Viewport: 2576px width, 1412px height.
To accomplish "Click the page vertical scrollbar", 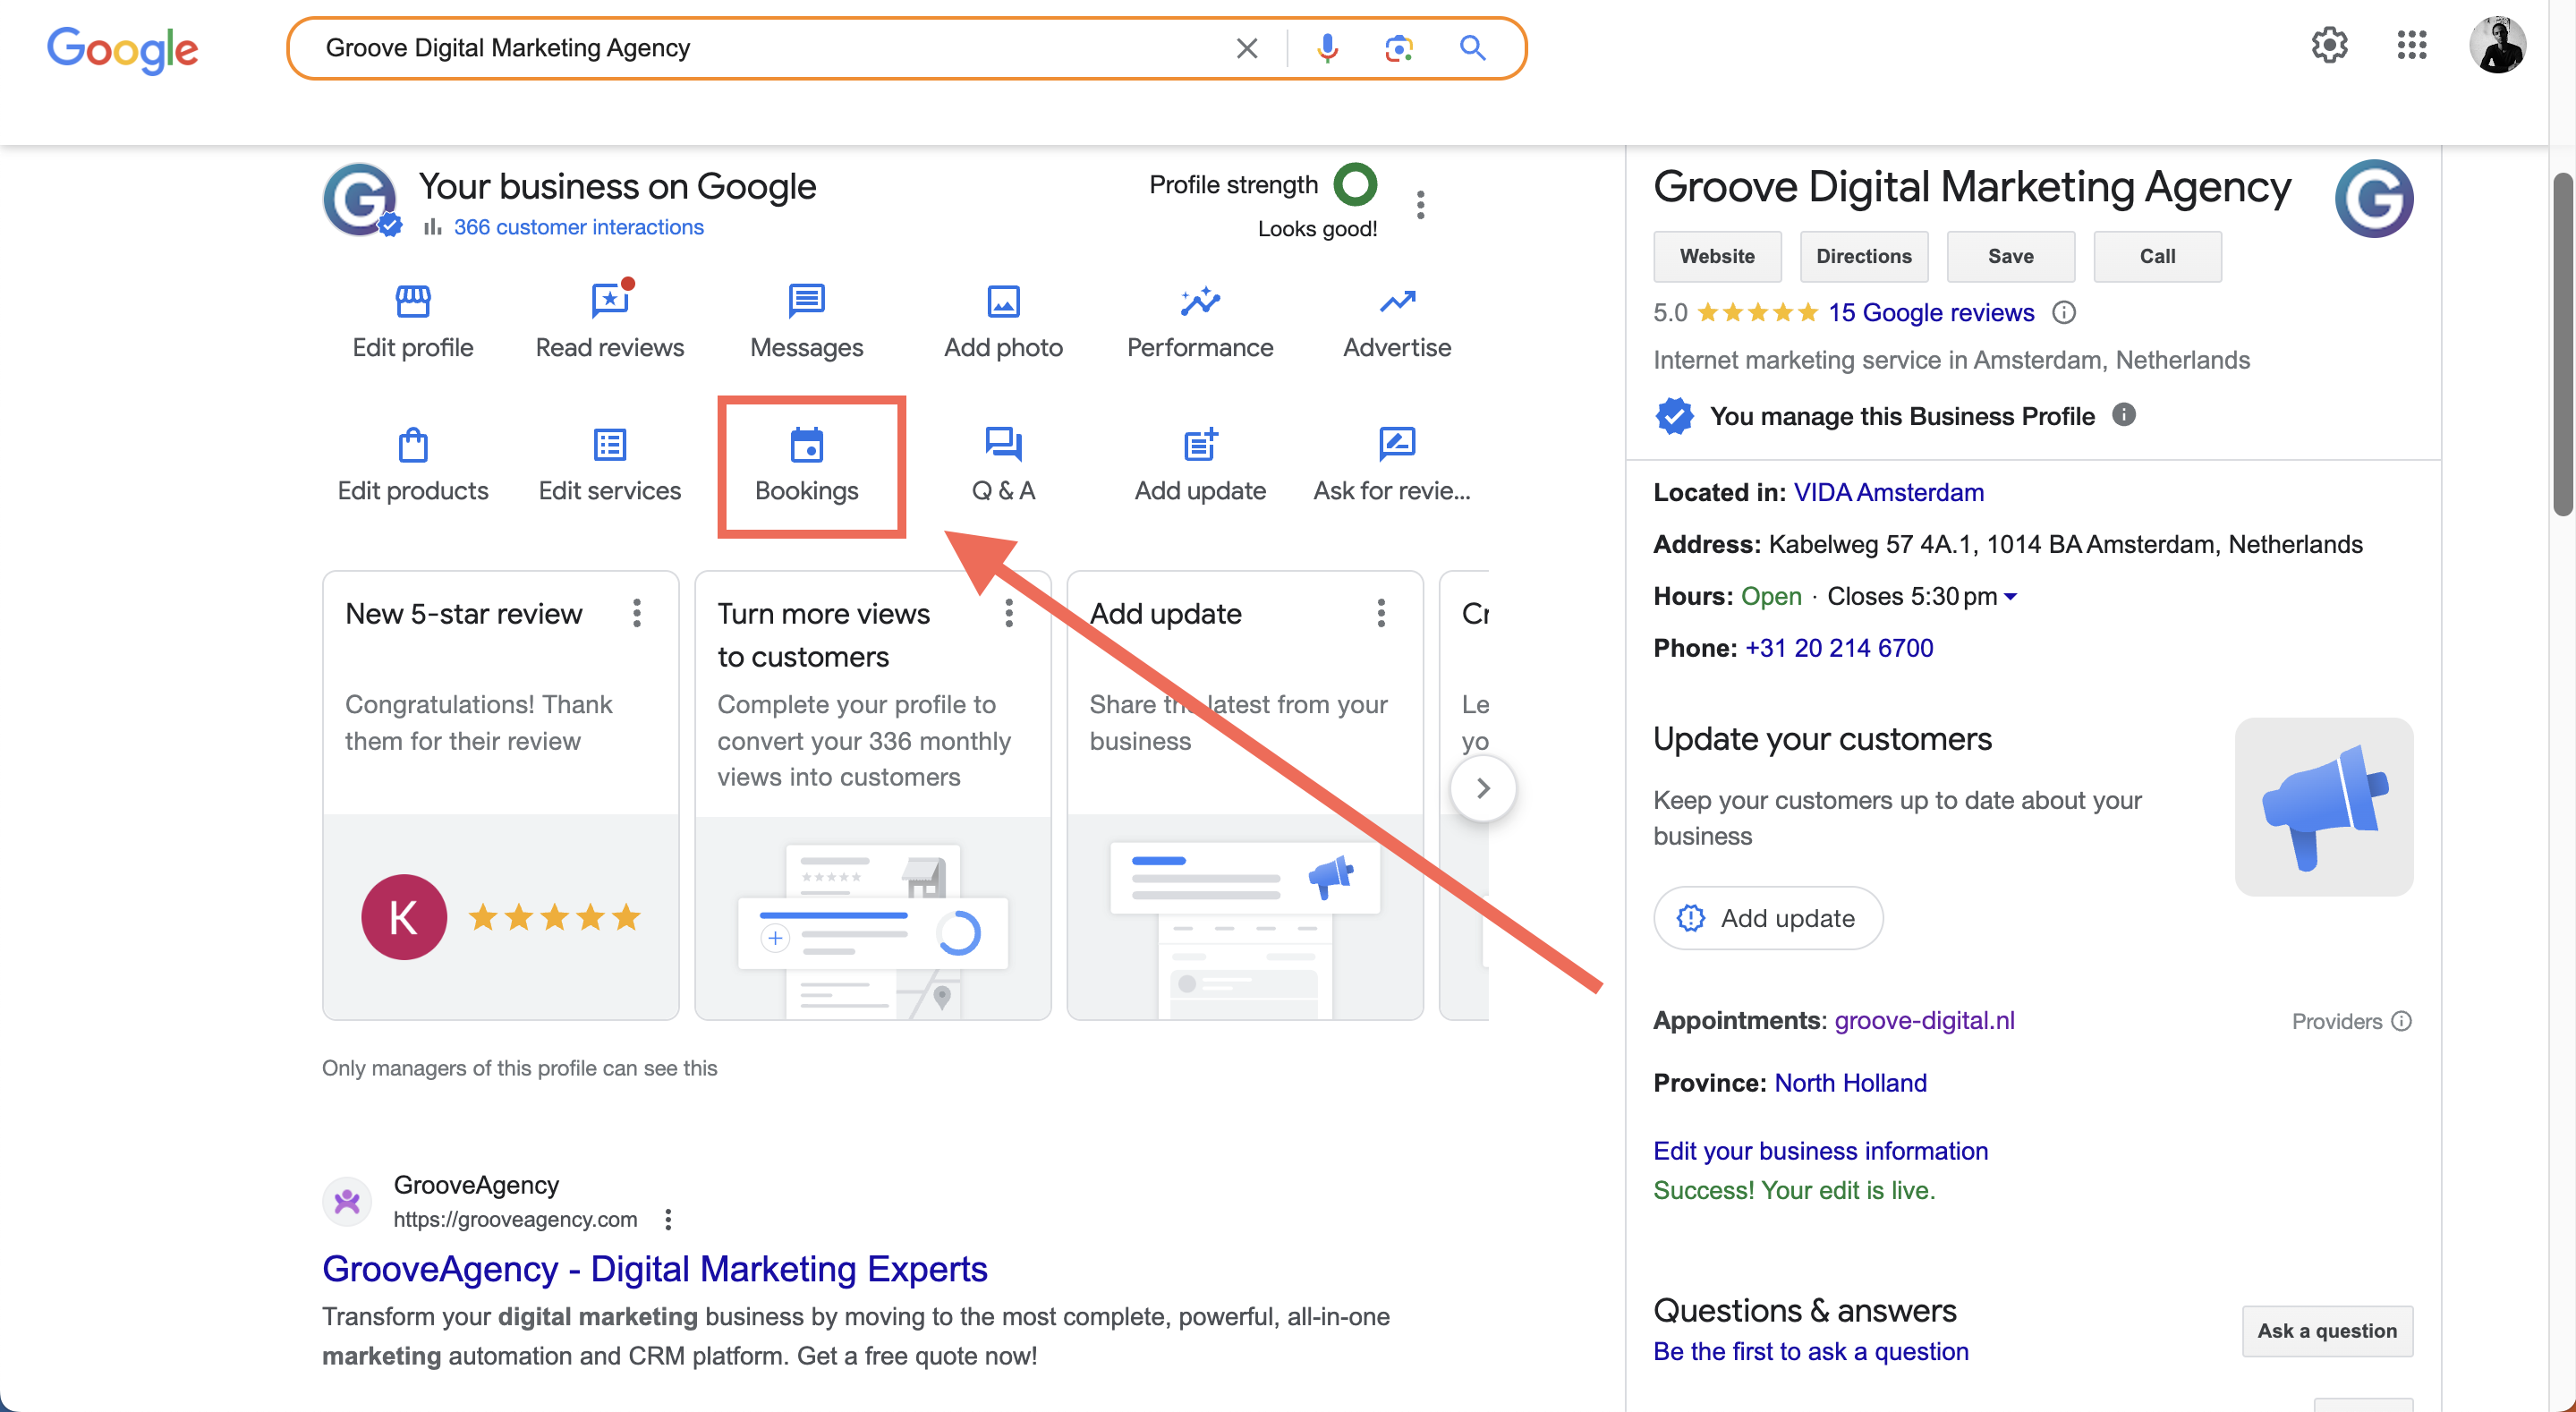I will (x=2563, y=345).
